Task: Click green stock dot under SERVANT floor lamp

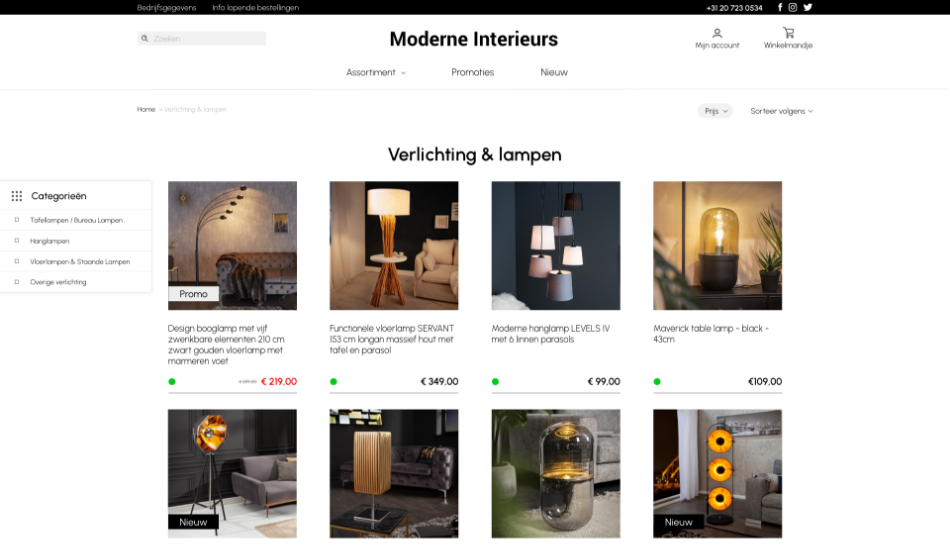Action: pos(333,382)
